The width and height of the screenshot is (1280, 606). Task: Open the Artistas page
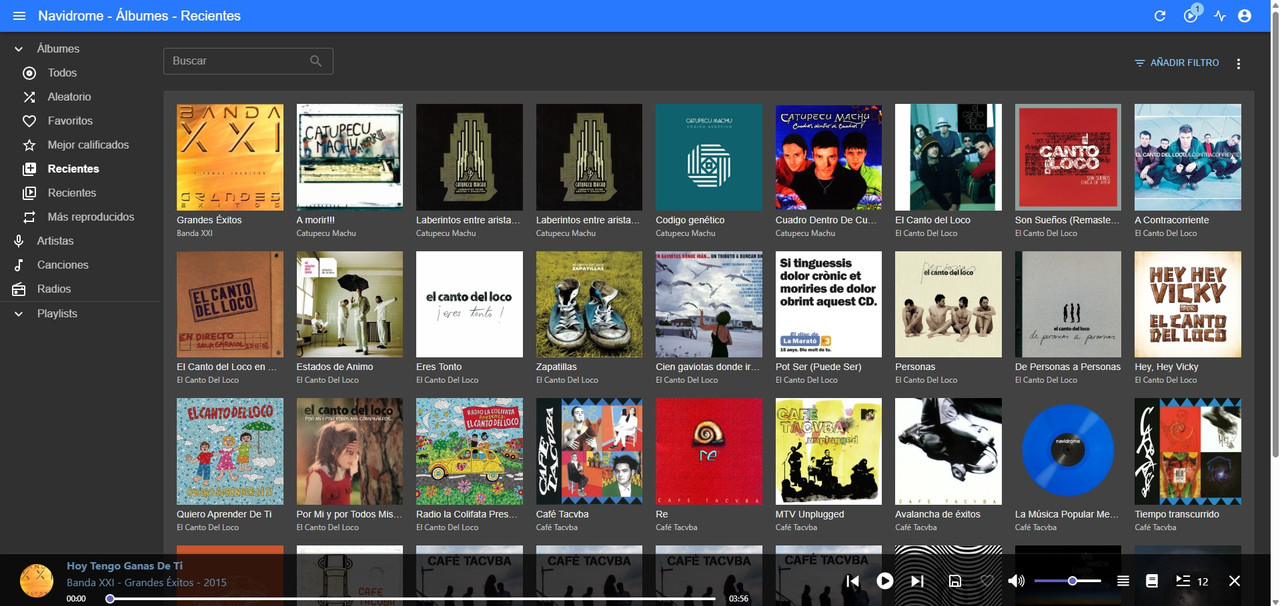click(80, 241)
